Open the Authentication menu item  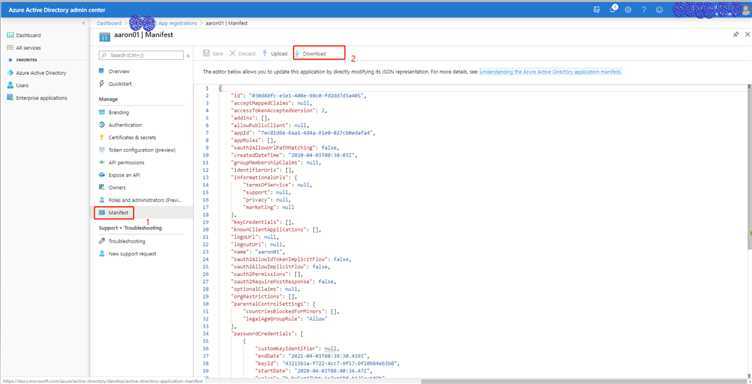(120, 125)
